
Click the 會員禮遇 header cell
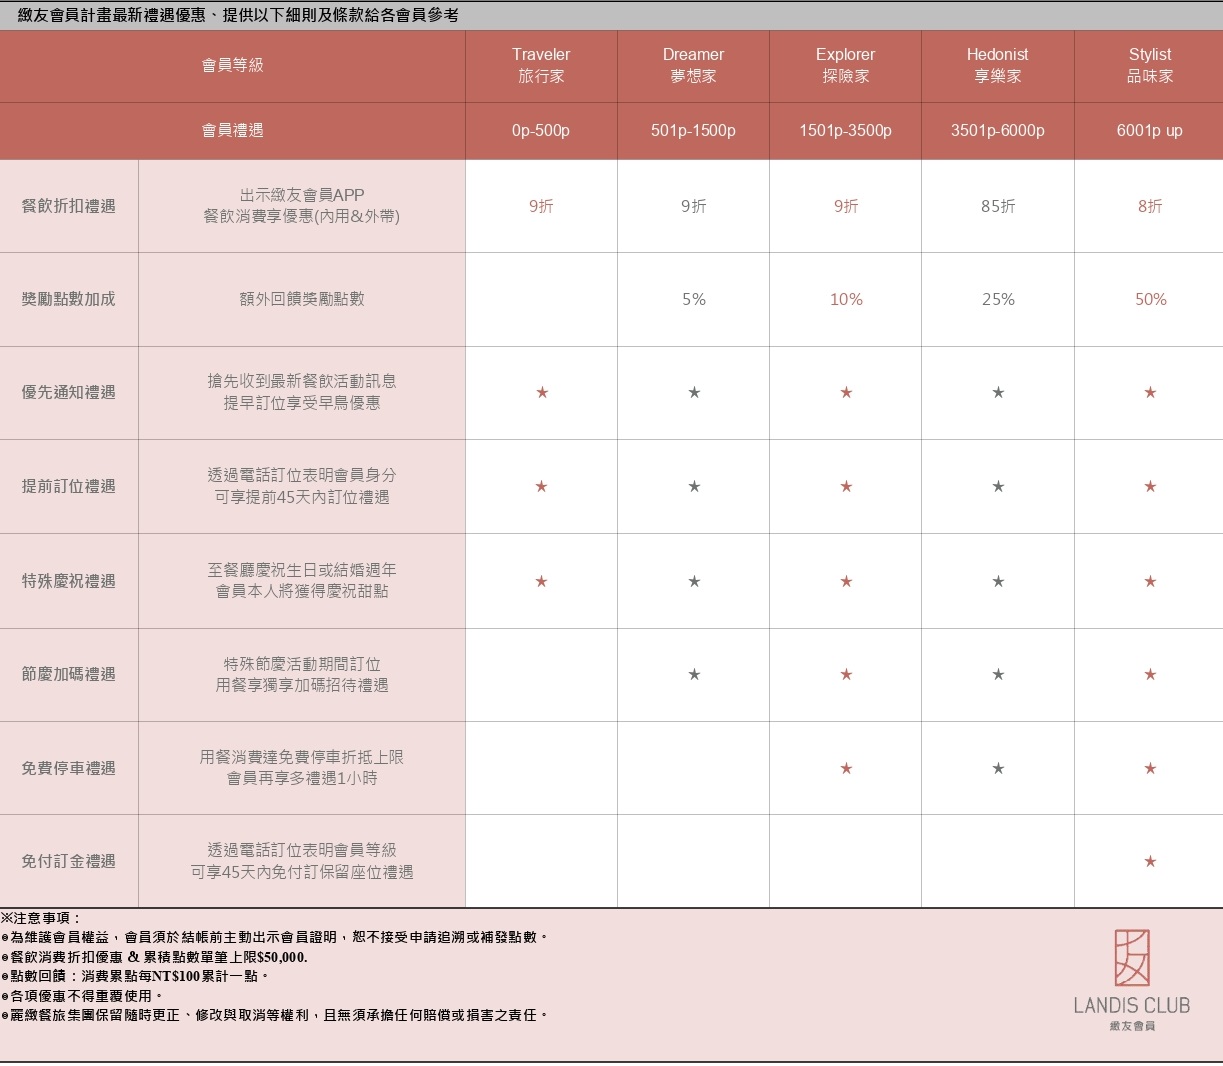(232, 130)
